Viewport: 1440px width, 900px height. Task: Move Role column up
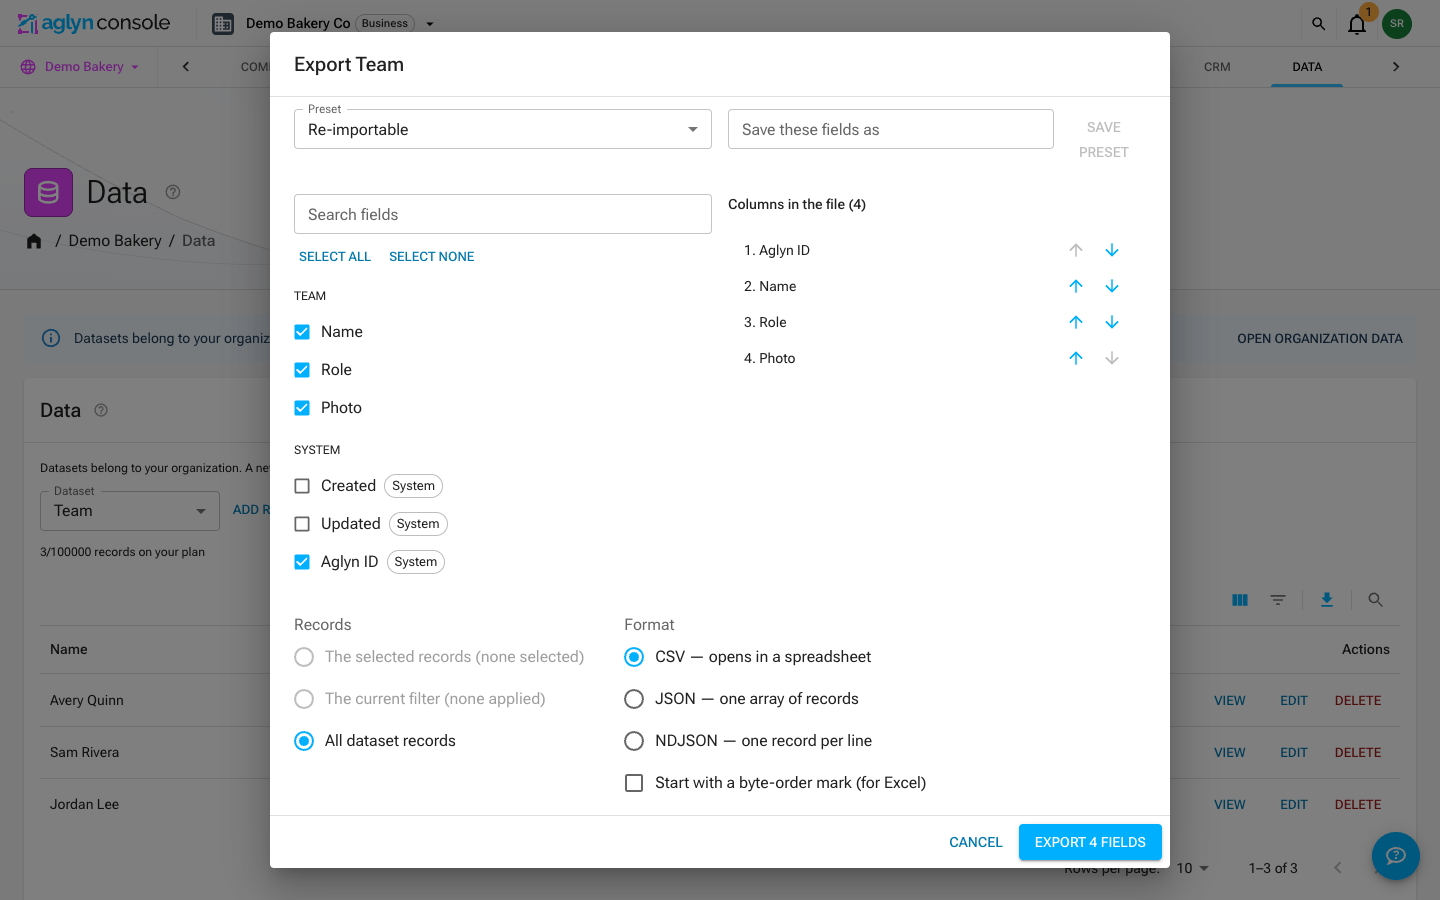coord(1075,322)
